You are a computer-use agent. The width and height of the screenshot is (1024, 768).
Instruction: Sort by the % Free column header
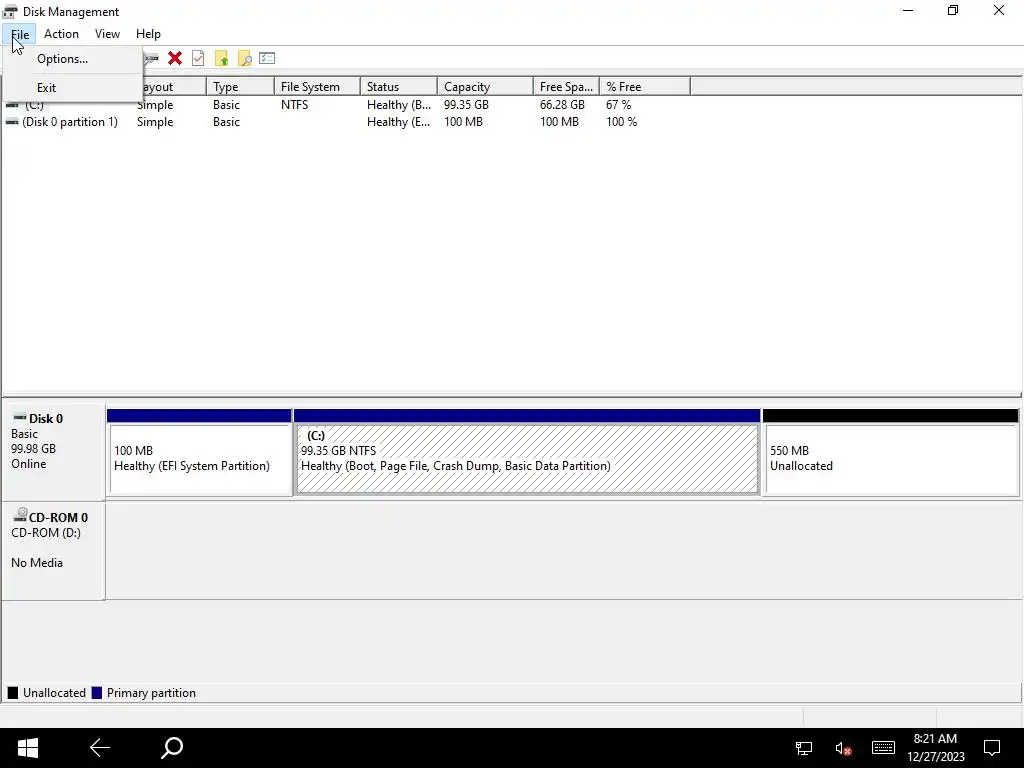[x=645, y=86]
